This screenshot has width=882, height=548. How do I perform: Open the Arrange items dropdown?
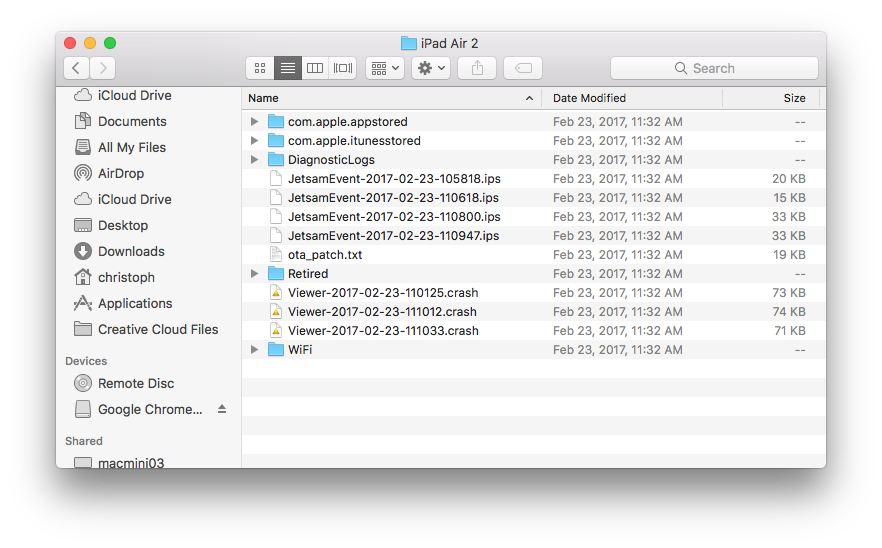click(384, 68)
